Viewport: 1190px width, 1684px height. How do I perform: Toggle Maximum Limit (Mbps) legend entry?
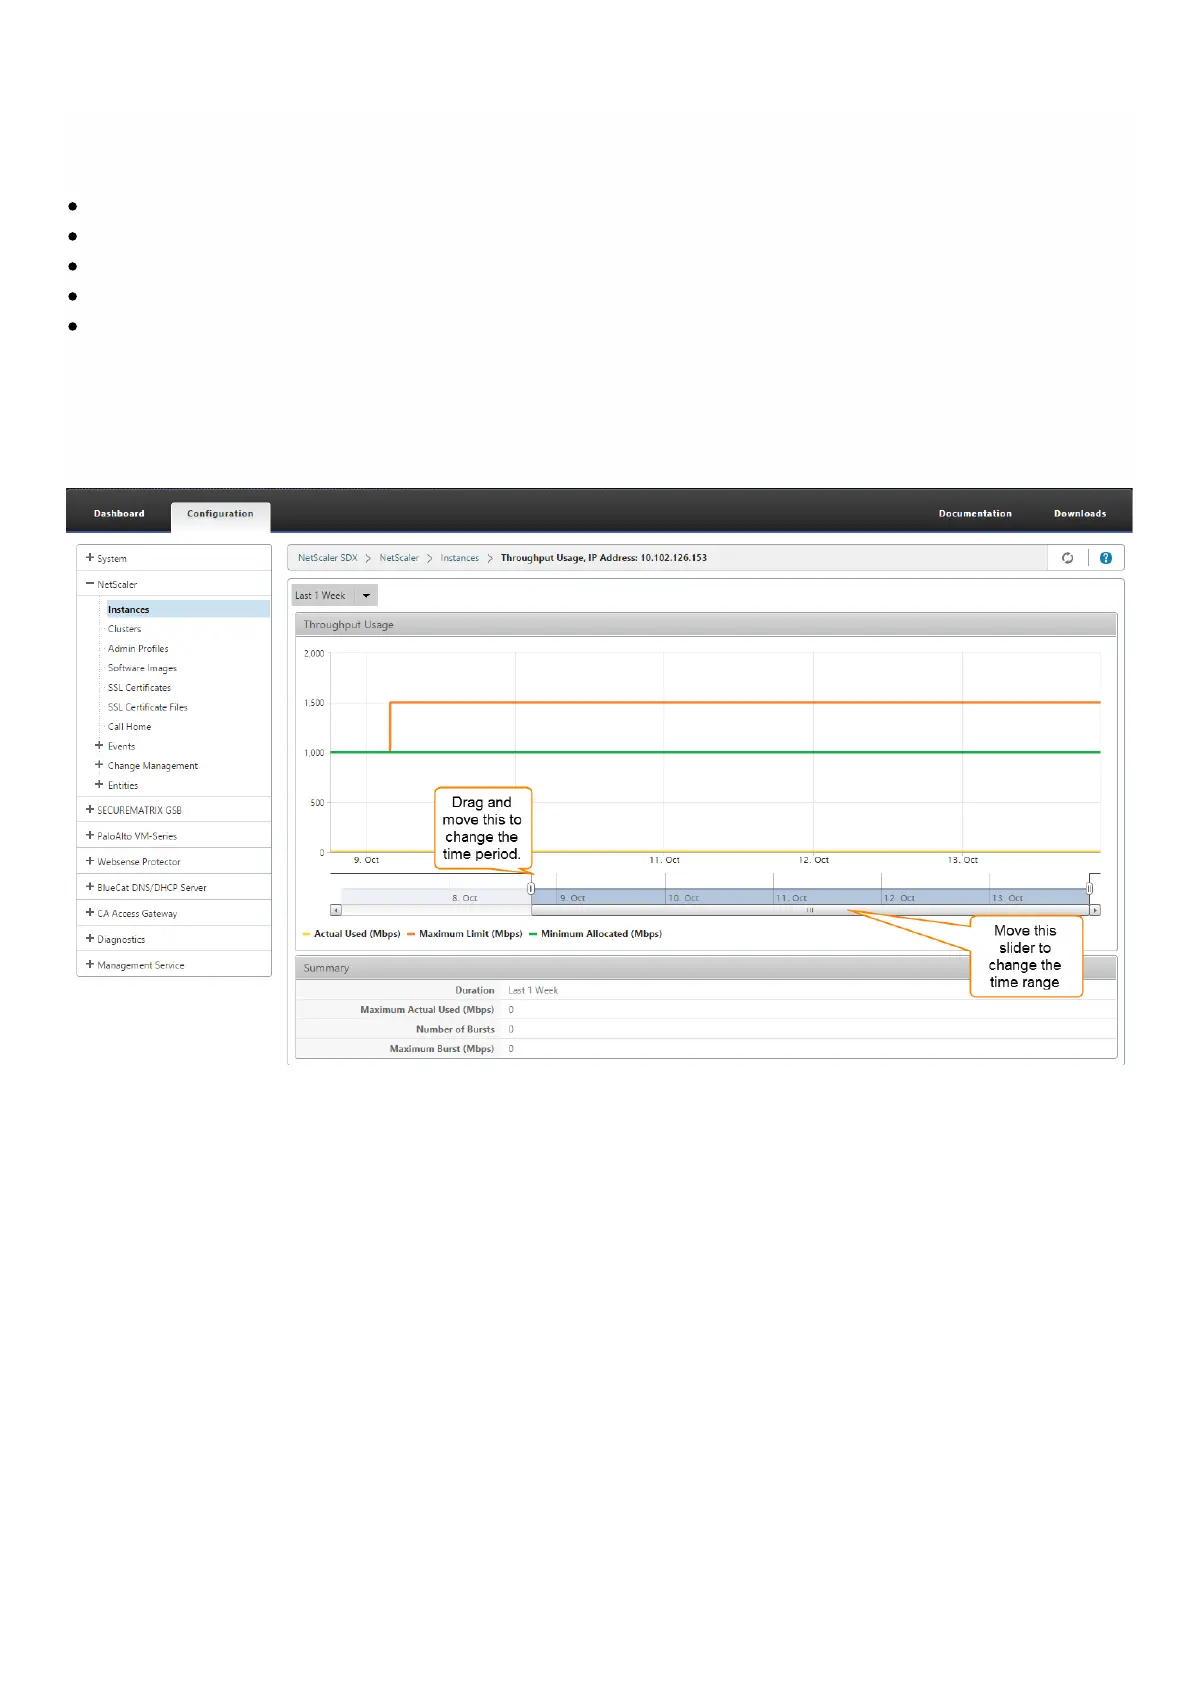pyautogui.click(x=465, y=934)
